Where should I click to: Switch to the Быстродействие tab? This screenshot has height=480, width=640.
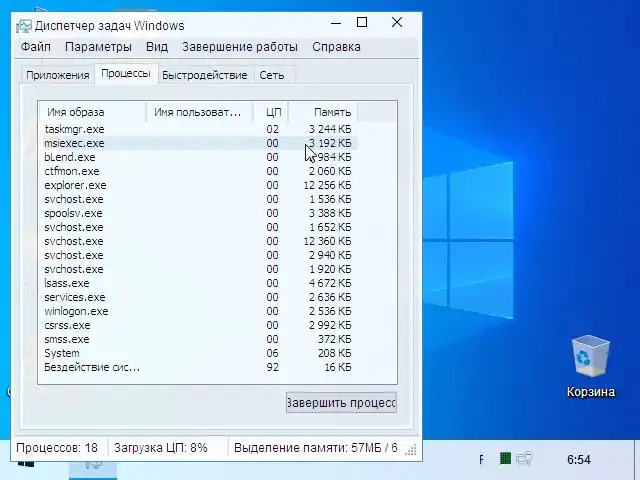[x=204, y=75]
